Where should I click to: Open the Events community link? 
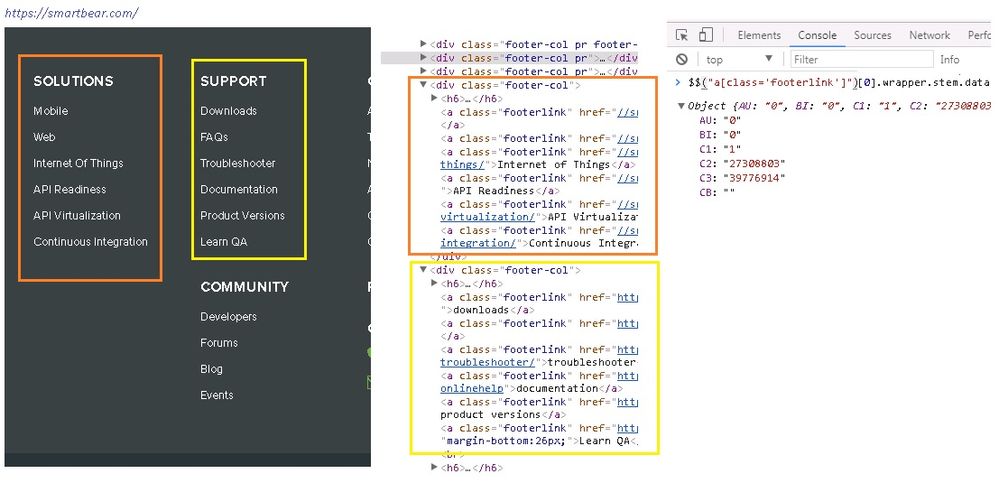[x=217, y=395]
